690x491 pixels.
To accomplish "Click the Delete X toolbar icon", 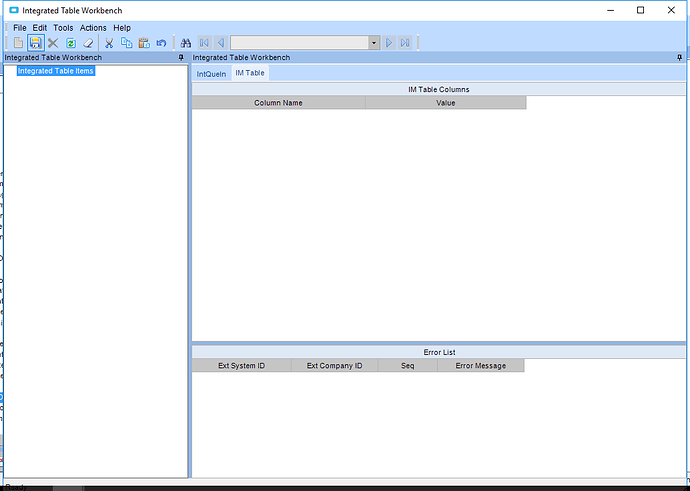I will [x=53, y=43].
